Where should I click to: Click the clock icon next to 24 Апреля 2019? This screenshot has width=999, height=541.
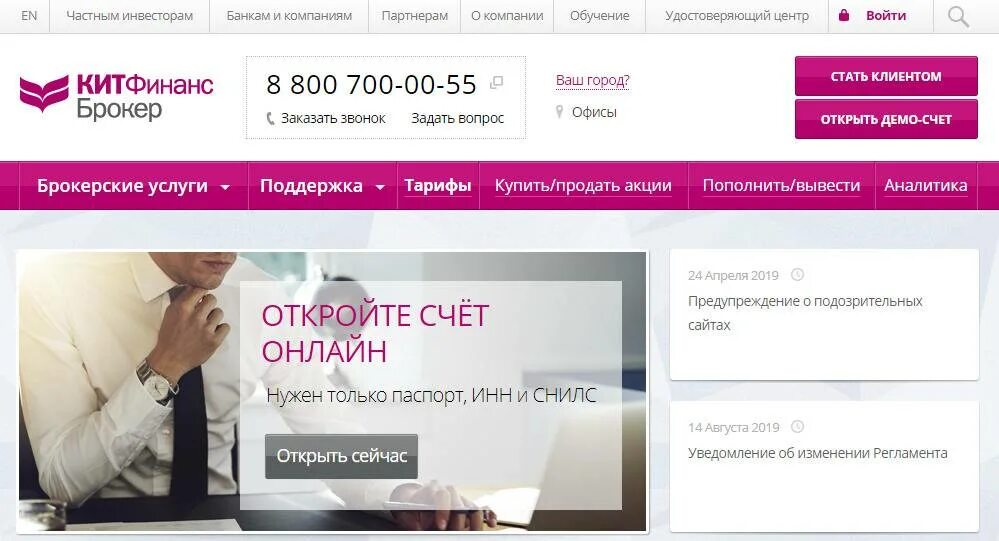pos(797,275)
